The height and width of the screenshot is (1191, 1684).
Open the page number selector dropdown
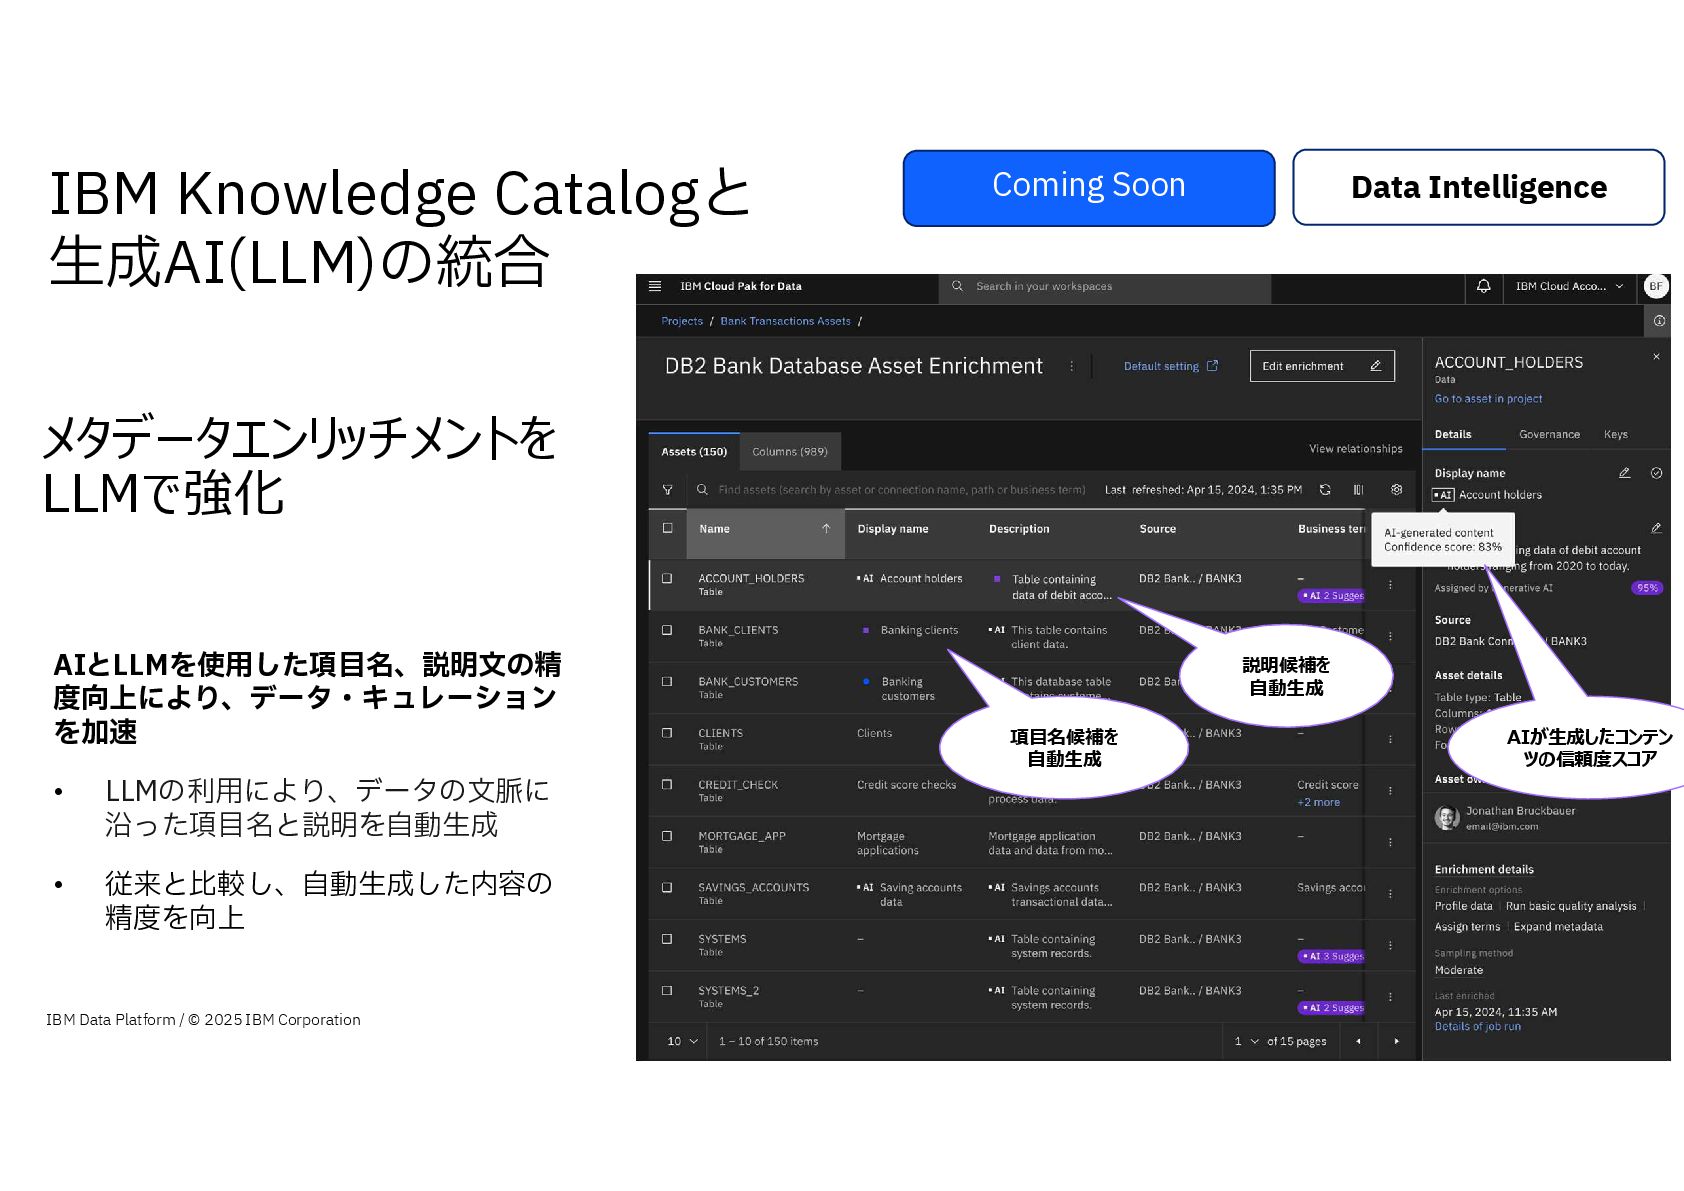[x=1246, y=1042]
